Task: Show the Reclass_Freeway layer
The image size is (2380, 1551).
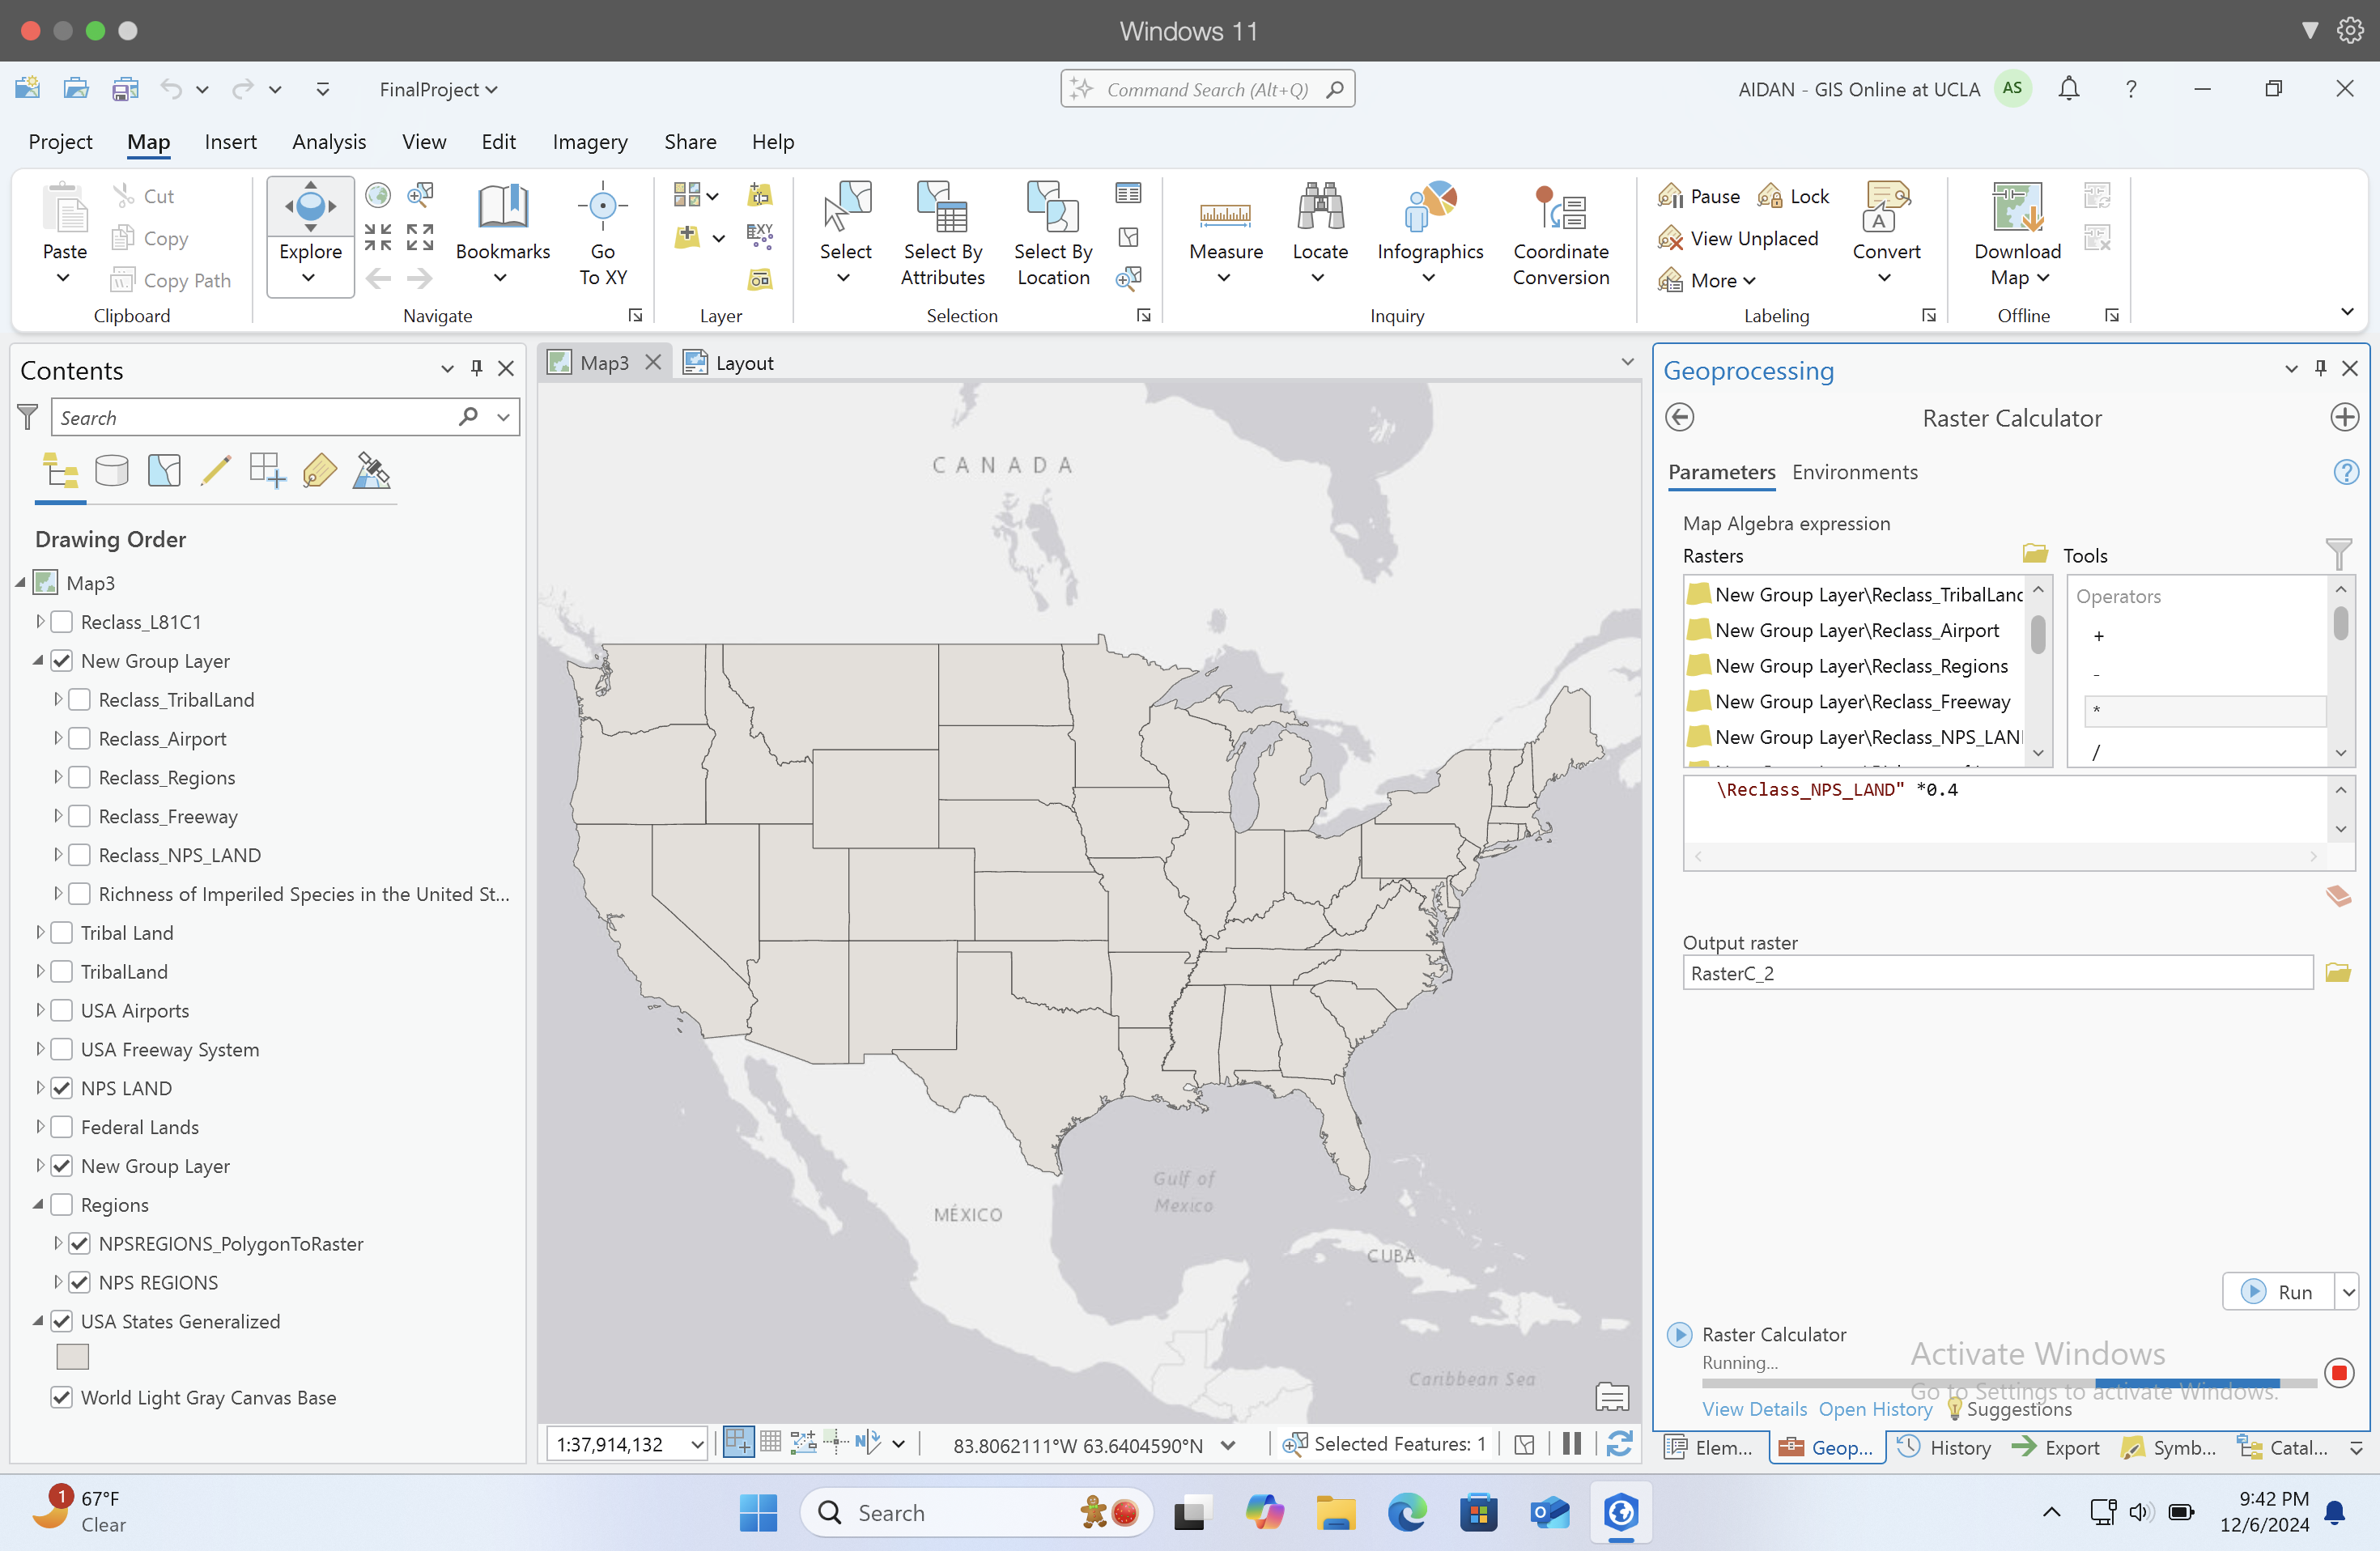Action: click(x=79, y=817)
